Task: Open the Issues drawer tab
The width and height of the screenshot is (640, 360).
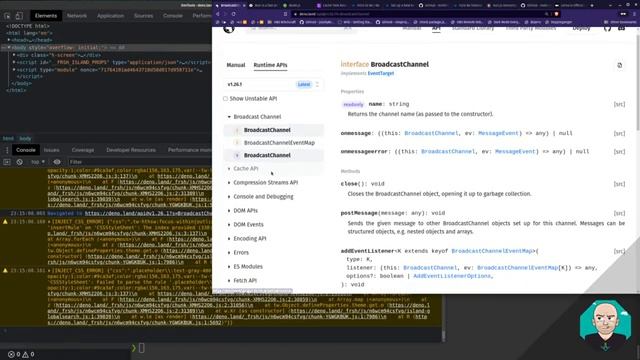Action: [51, 150]
